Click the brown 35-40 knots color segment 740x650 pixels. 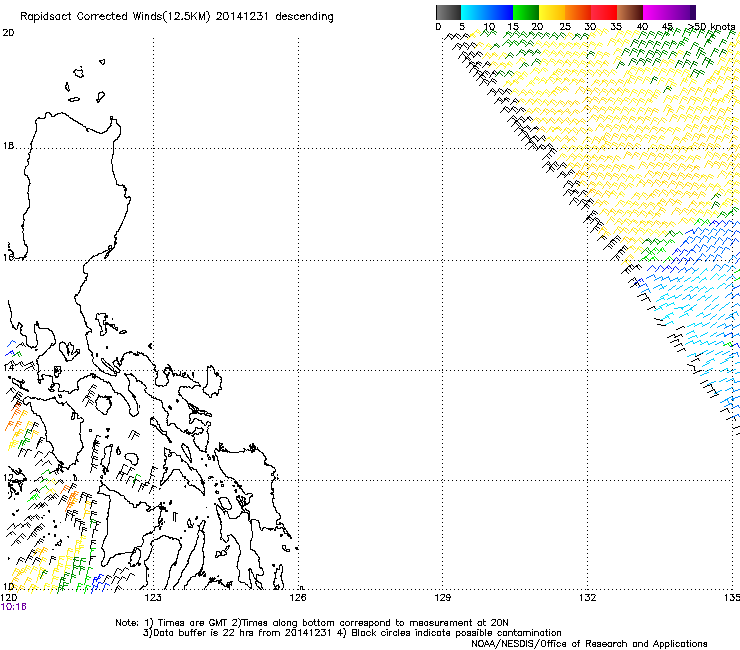(630, 12)
